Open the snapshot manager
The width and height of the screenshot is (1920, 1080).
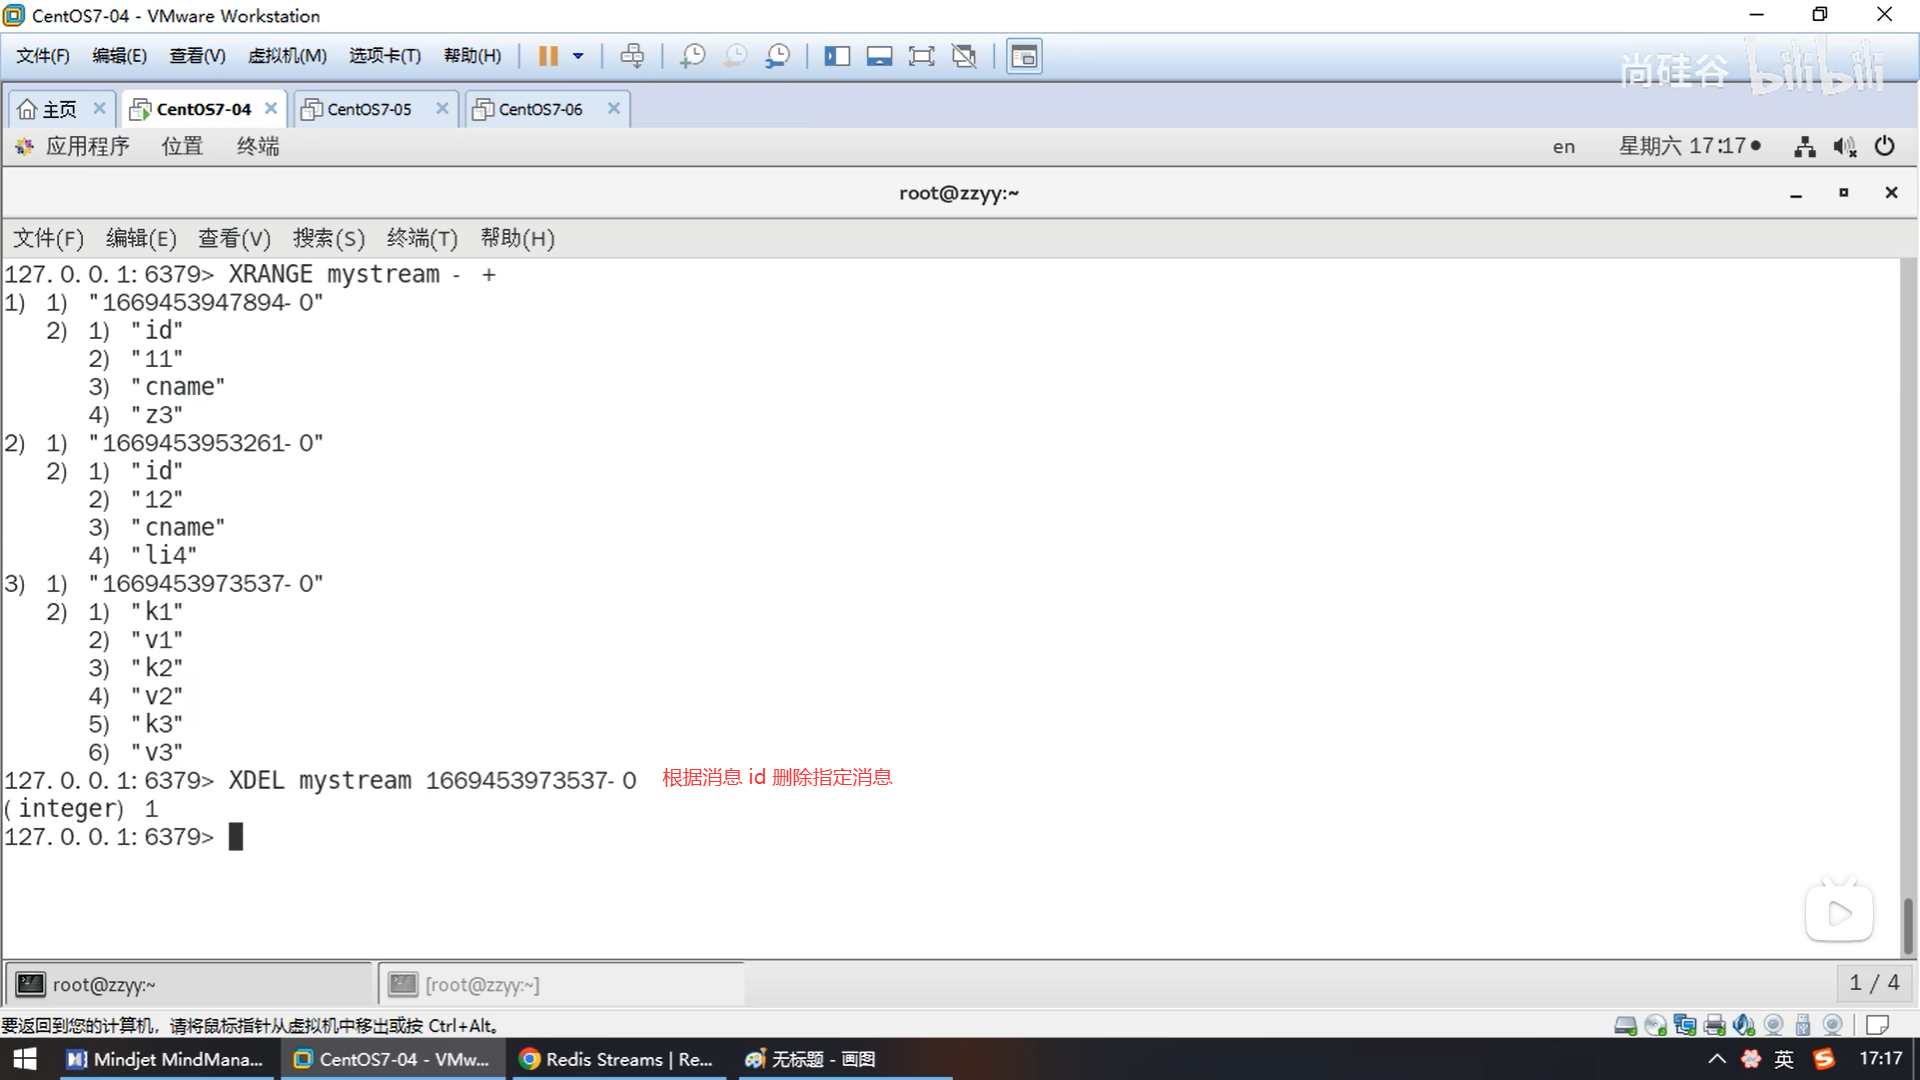(777, 56)
